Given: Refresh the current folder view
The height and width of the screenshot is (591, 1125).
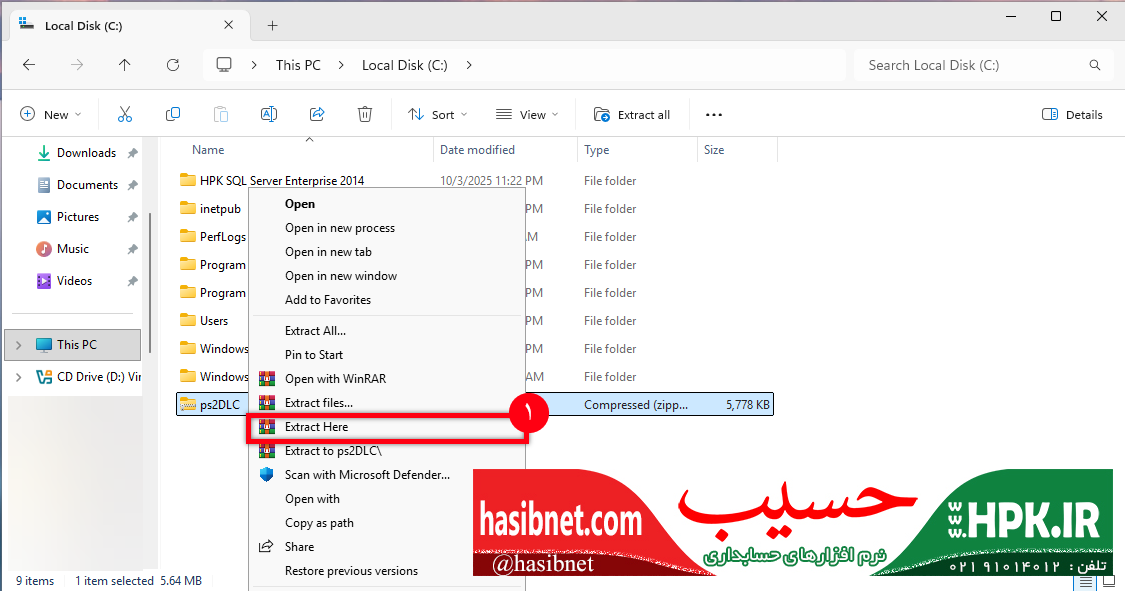Looking at the screenshot, I should point(173,65).
